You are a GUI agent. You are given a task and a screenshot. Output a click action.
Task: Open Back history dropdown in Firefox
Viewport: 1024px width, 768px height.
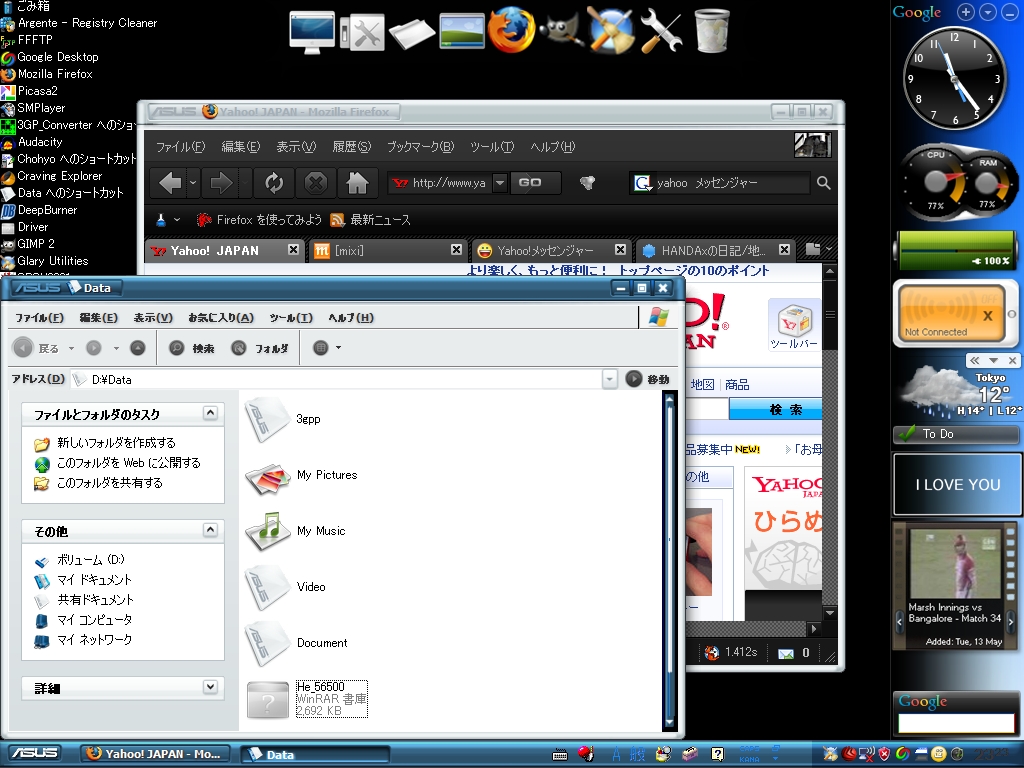193,184
